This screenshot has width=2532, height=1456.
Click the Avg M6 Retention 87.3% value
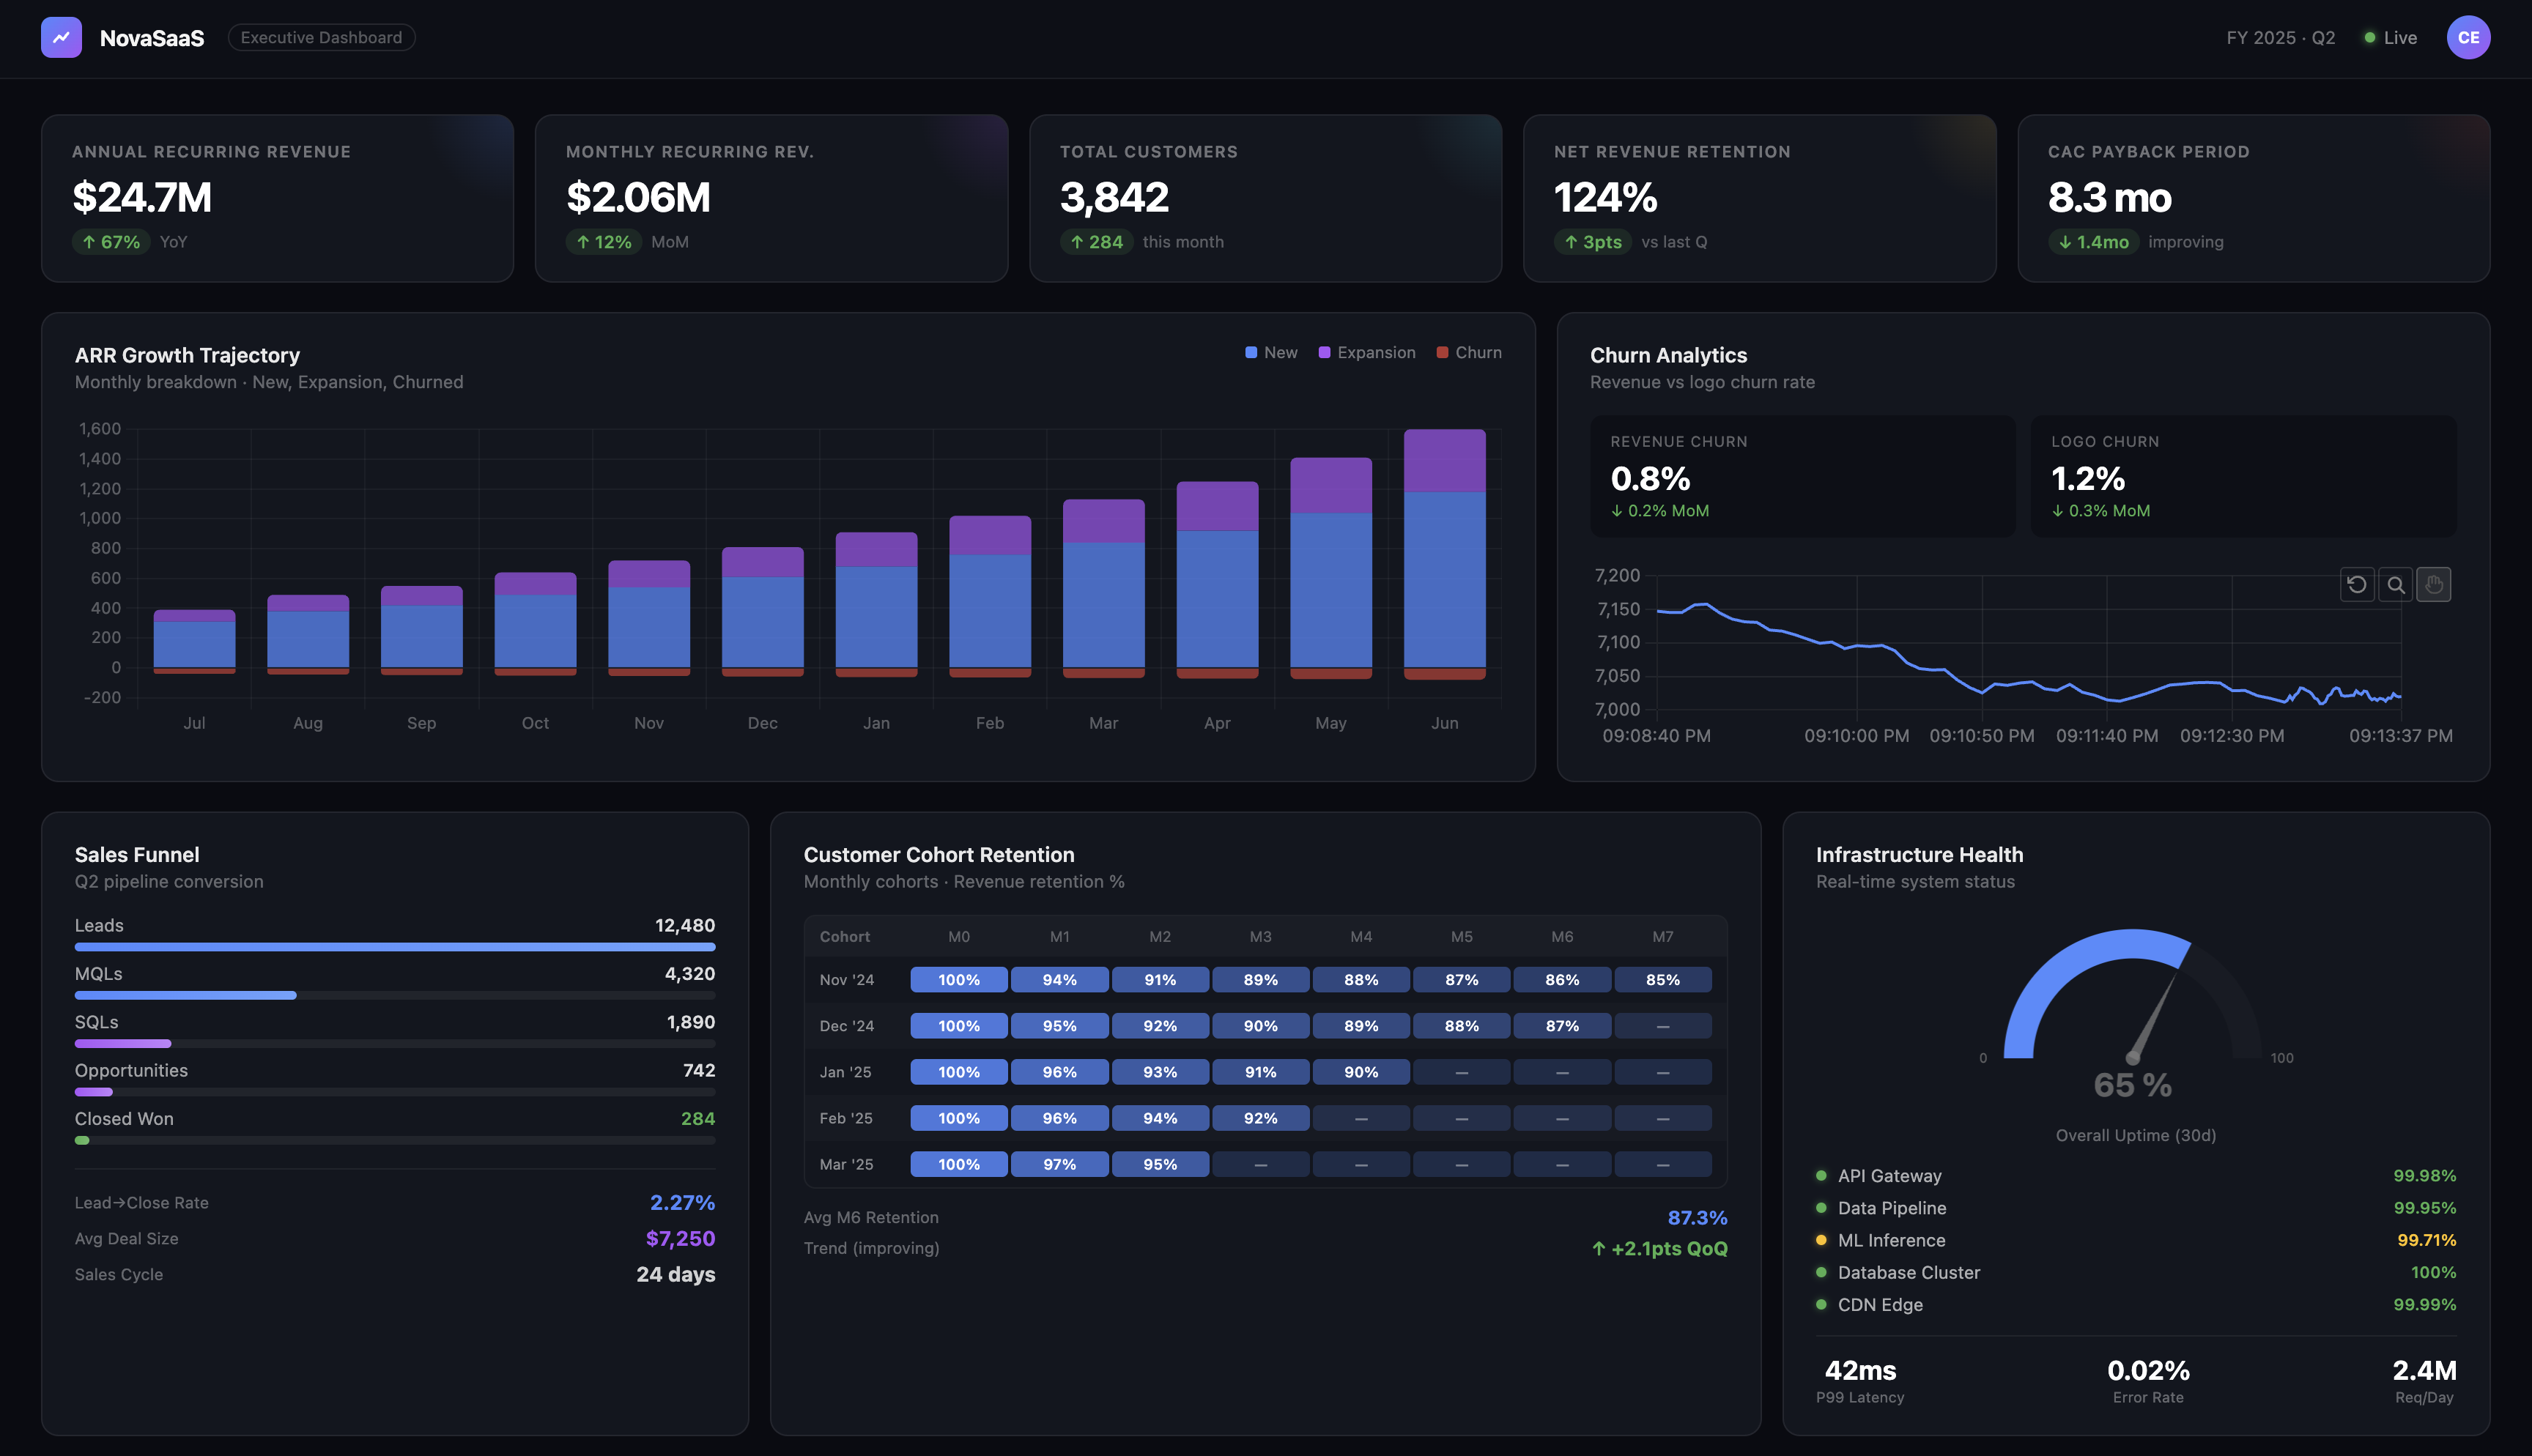pos(1697,1217)
